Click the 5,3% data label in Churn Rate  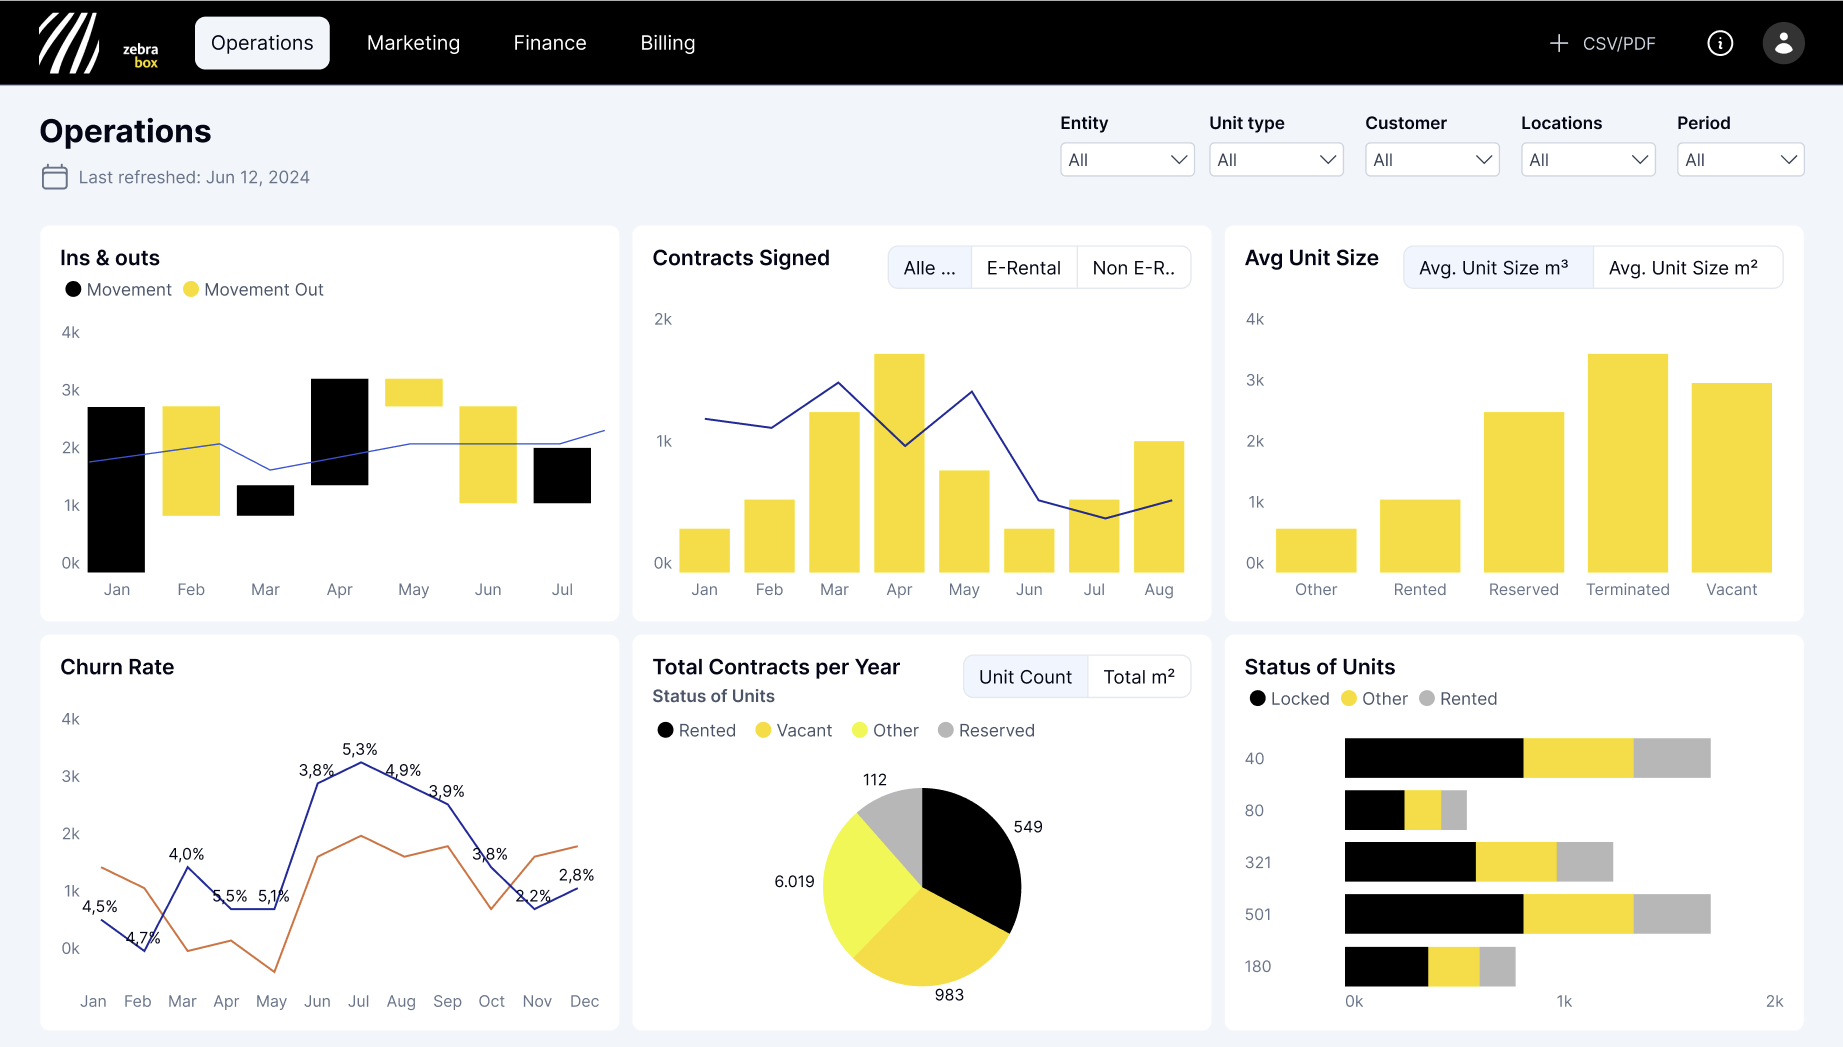pos(360,749)
